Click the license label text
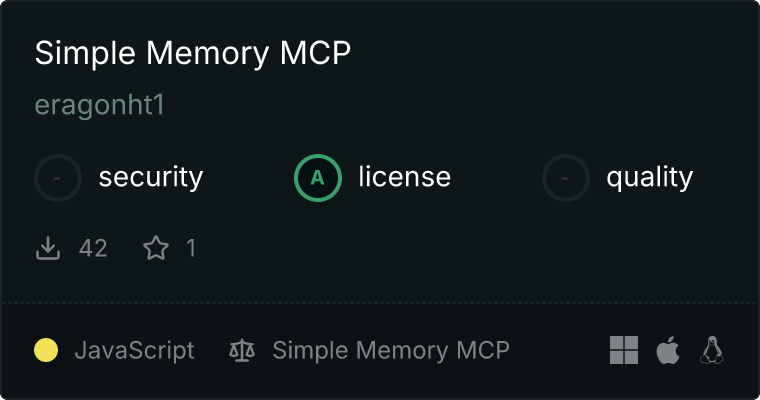This screenshot has height=400, width=760. click(x=405, y=177)
